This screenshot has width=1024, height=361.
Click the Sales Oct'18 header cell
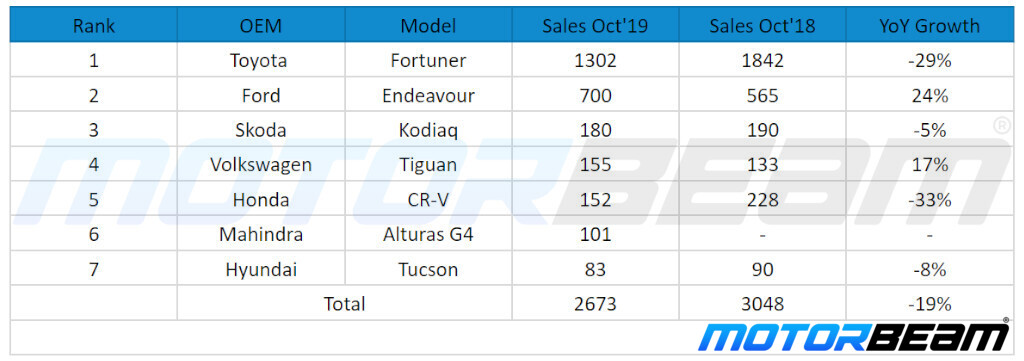(762, 26)
